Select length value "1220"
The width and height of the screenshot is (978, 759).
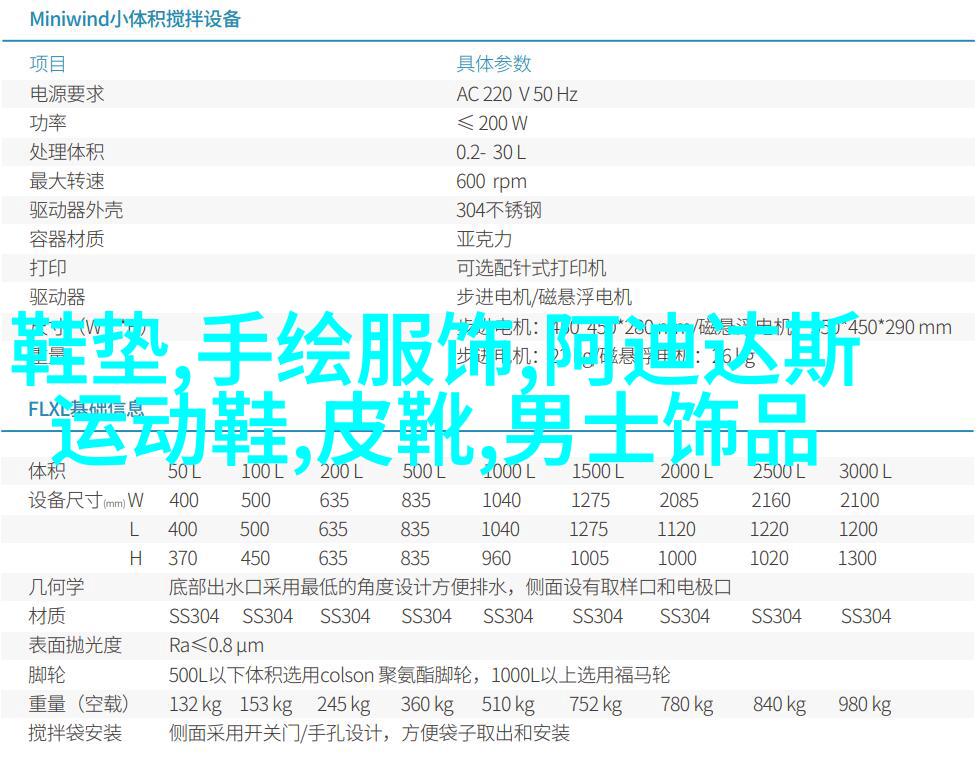point(769,529)
